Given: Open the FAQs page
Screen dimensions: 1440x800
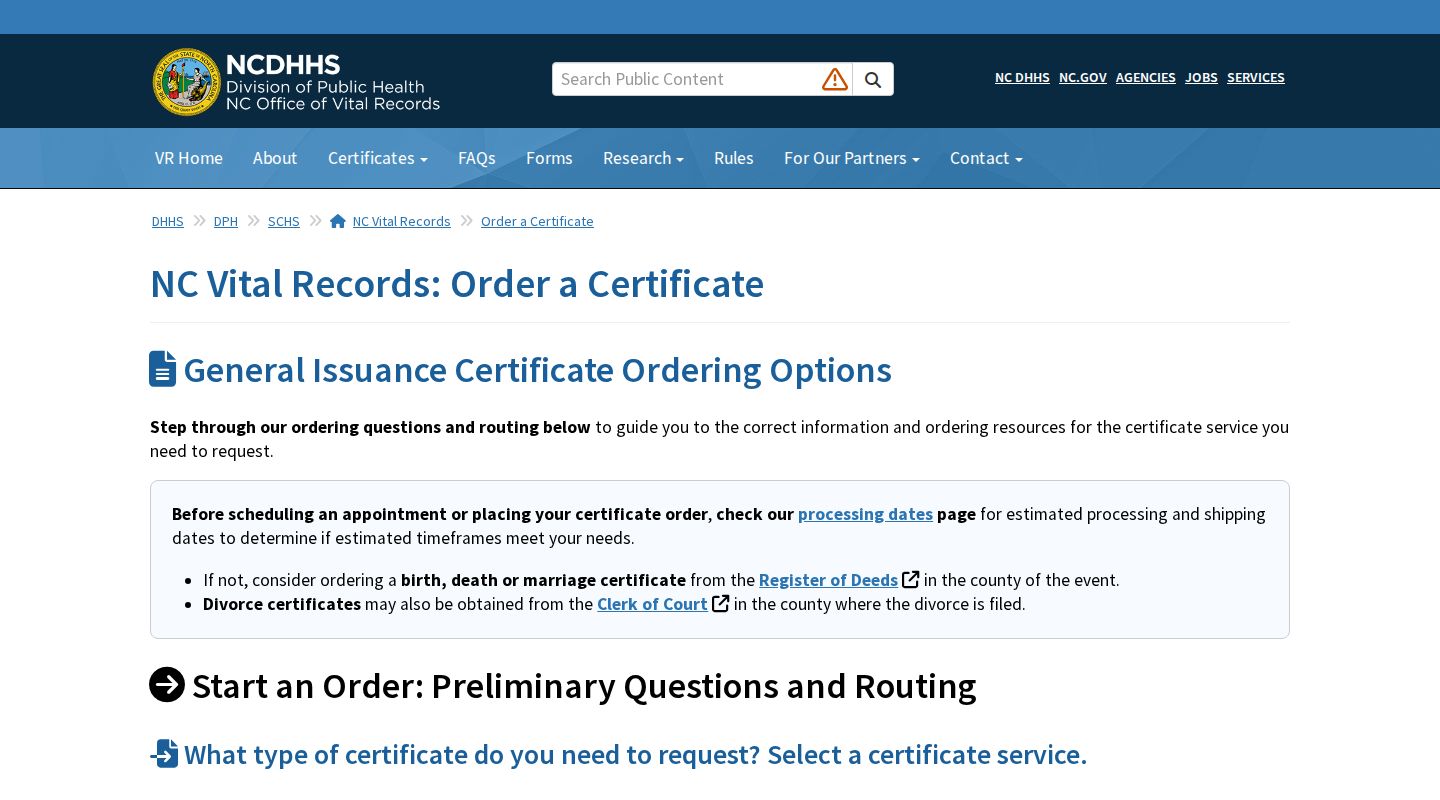Looking at the screenshot, I should point(477,158).
